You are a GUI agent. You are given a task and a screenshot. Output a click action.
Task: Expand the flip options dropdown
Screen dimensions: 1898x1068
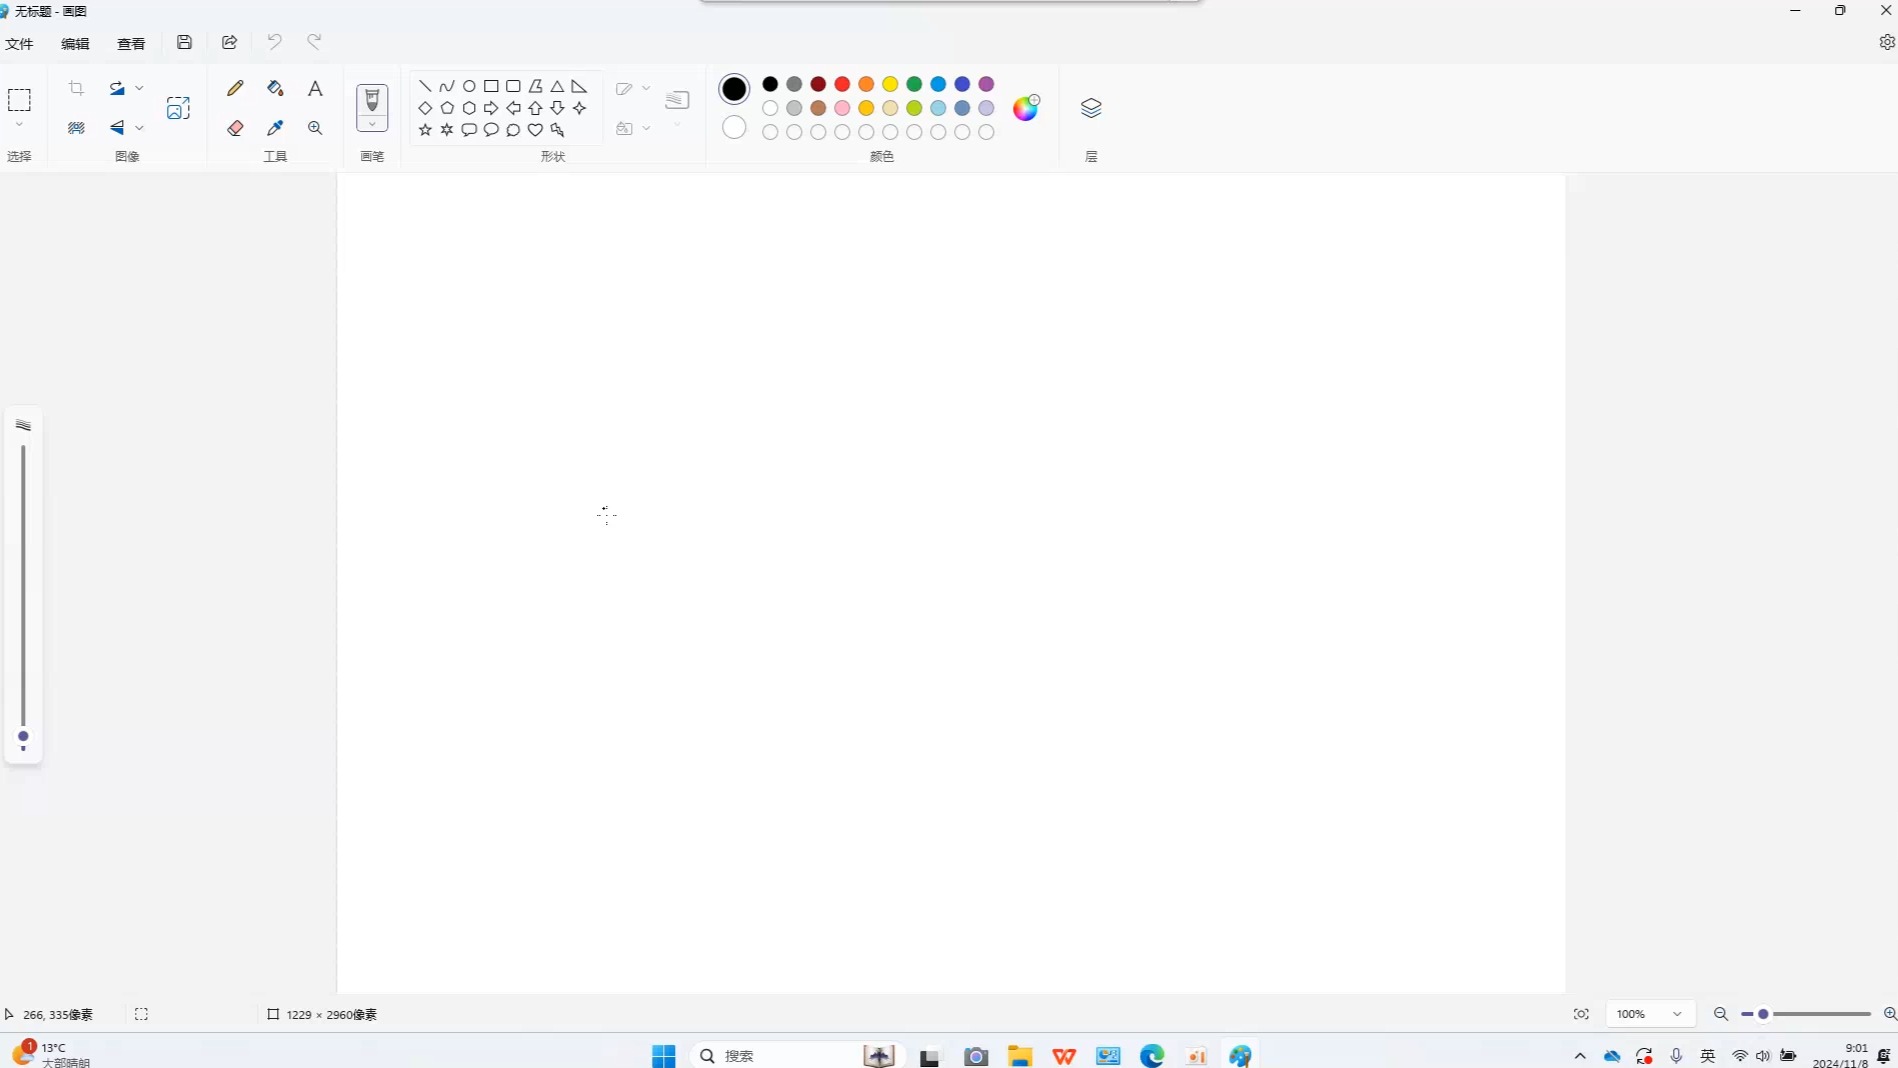pos(139,128)
